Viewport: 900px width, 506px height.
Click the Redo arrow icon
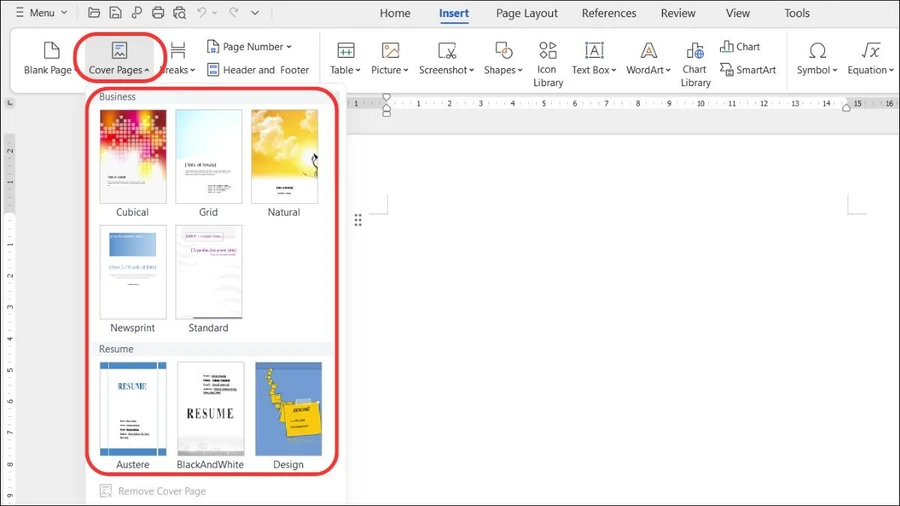(x=234, y=13)
